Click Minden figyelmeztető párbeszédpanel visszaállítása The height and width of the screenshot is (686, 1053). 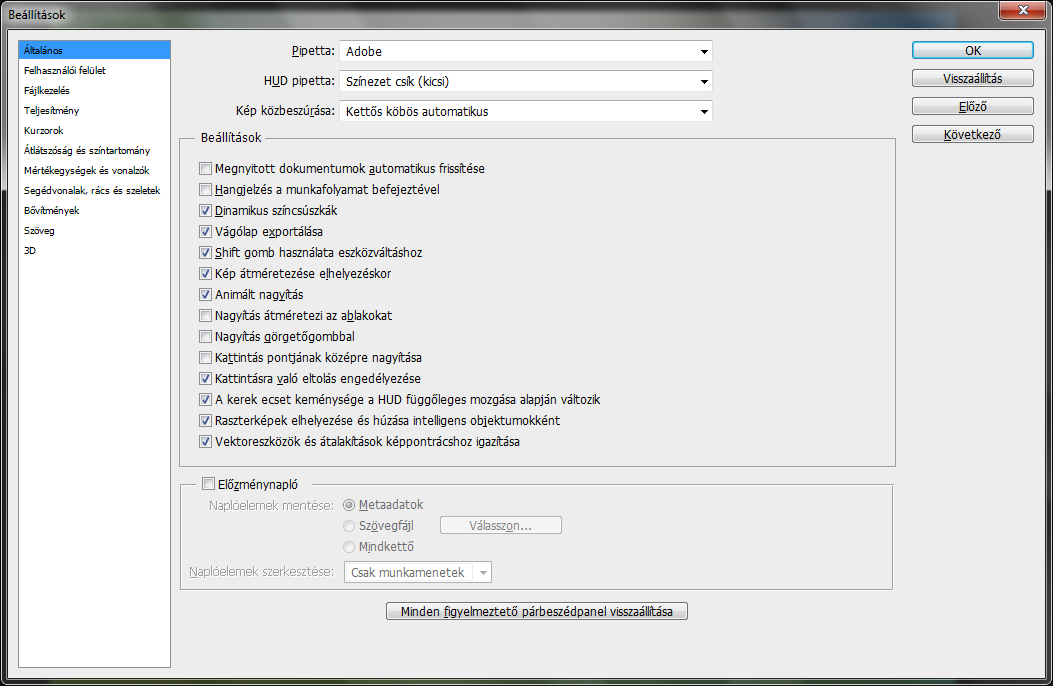(x=537, y=611)
